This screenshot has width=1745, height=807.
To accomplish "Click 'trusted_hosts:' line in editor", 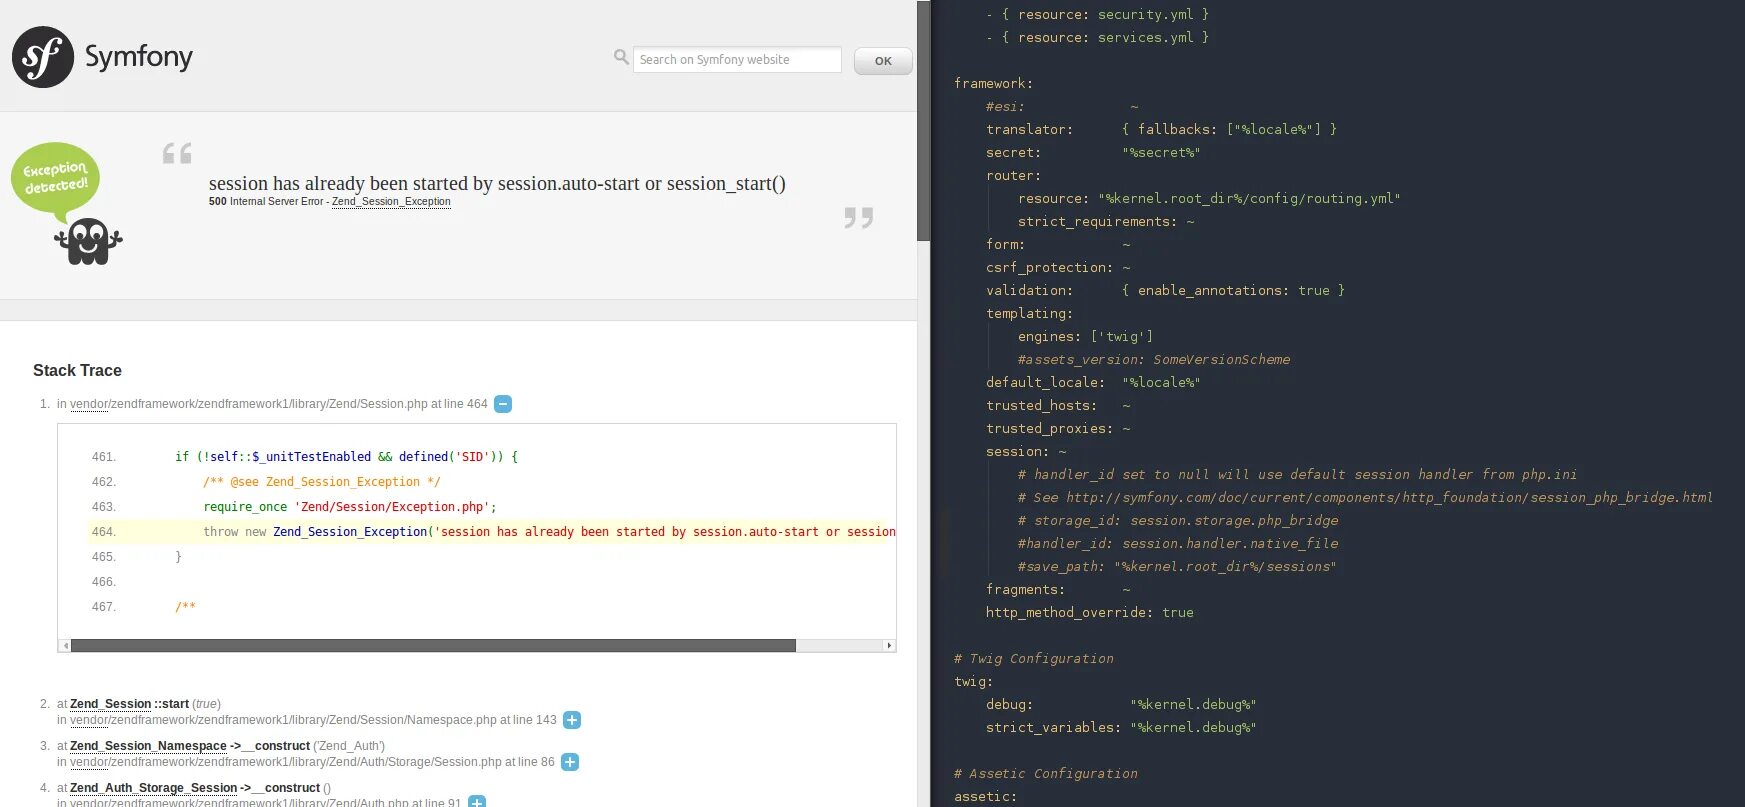I will click(x=1058, y=406).
